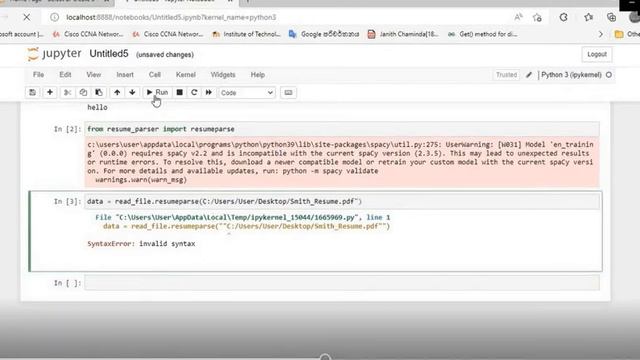Image resolution: width=640 pixels, height=360 pixels.
Task: Click the Python 3 (ipykernel) label
Action: 571,75
